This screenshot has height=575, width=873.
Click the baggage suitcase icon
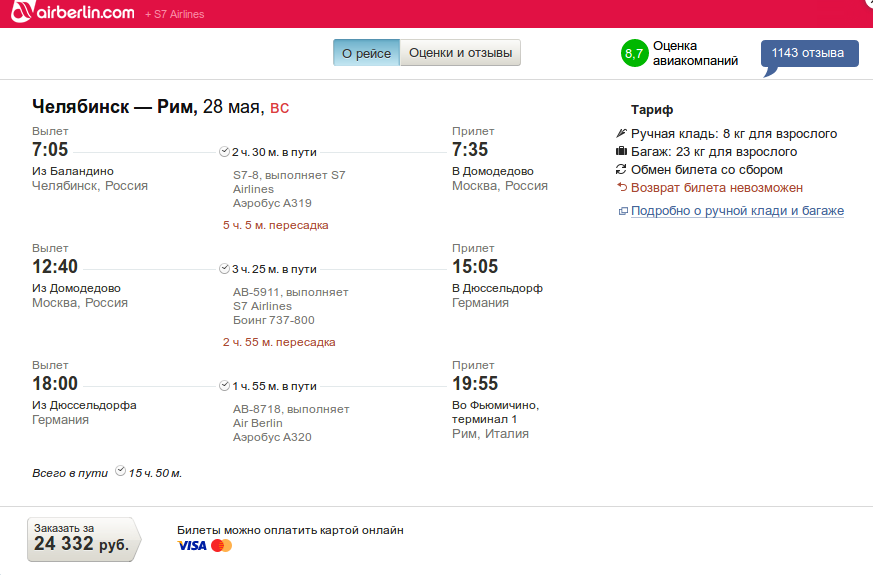[621, 151]
